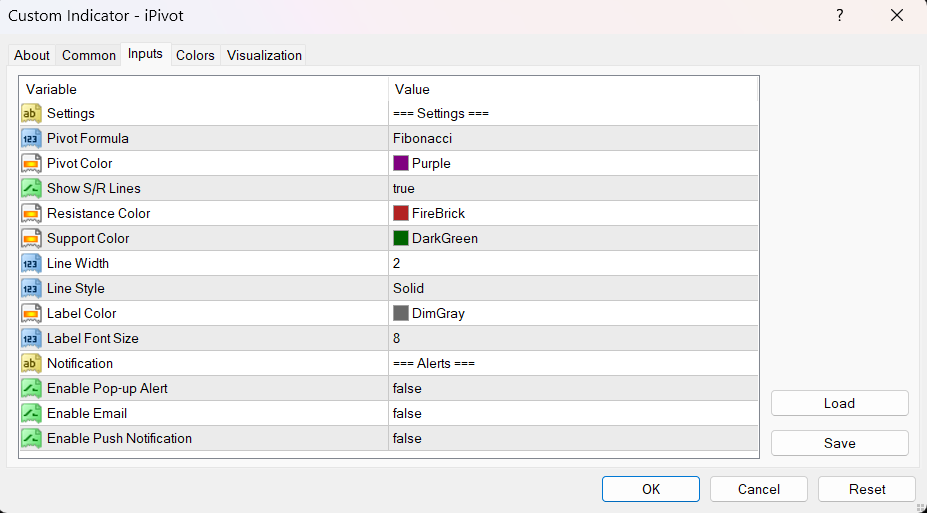Click the boolean icon beside Show S/R Lines
Screen dimensions: 927x513
point(31,189)
